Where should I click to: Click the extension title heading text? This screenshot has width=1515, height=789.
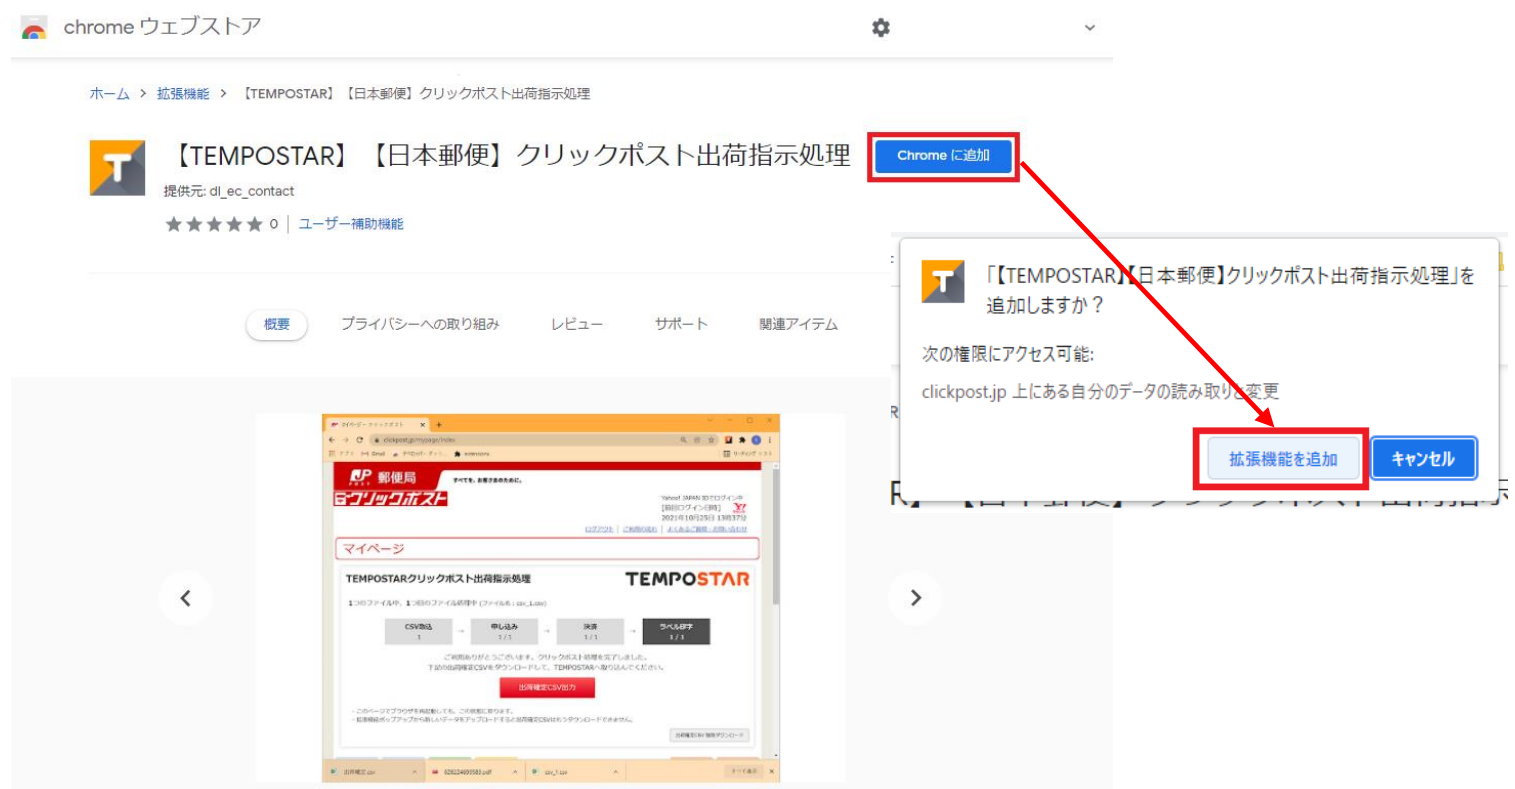click(x=510, y=156)
